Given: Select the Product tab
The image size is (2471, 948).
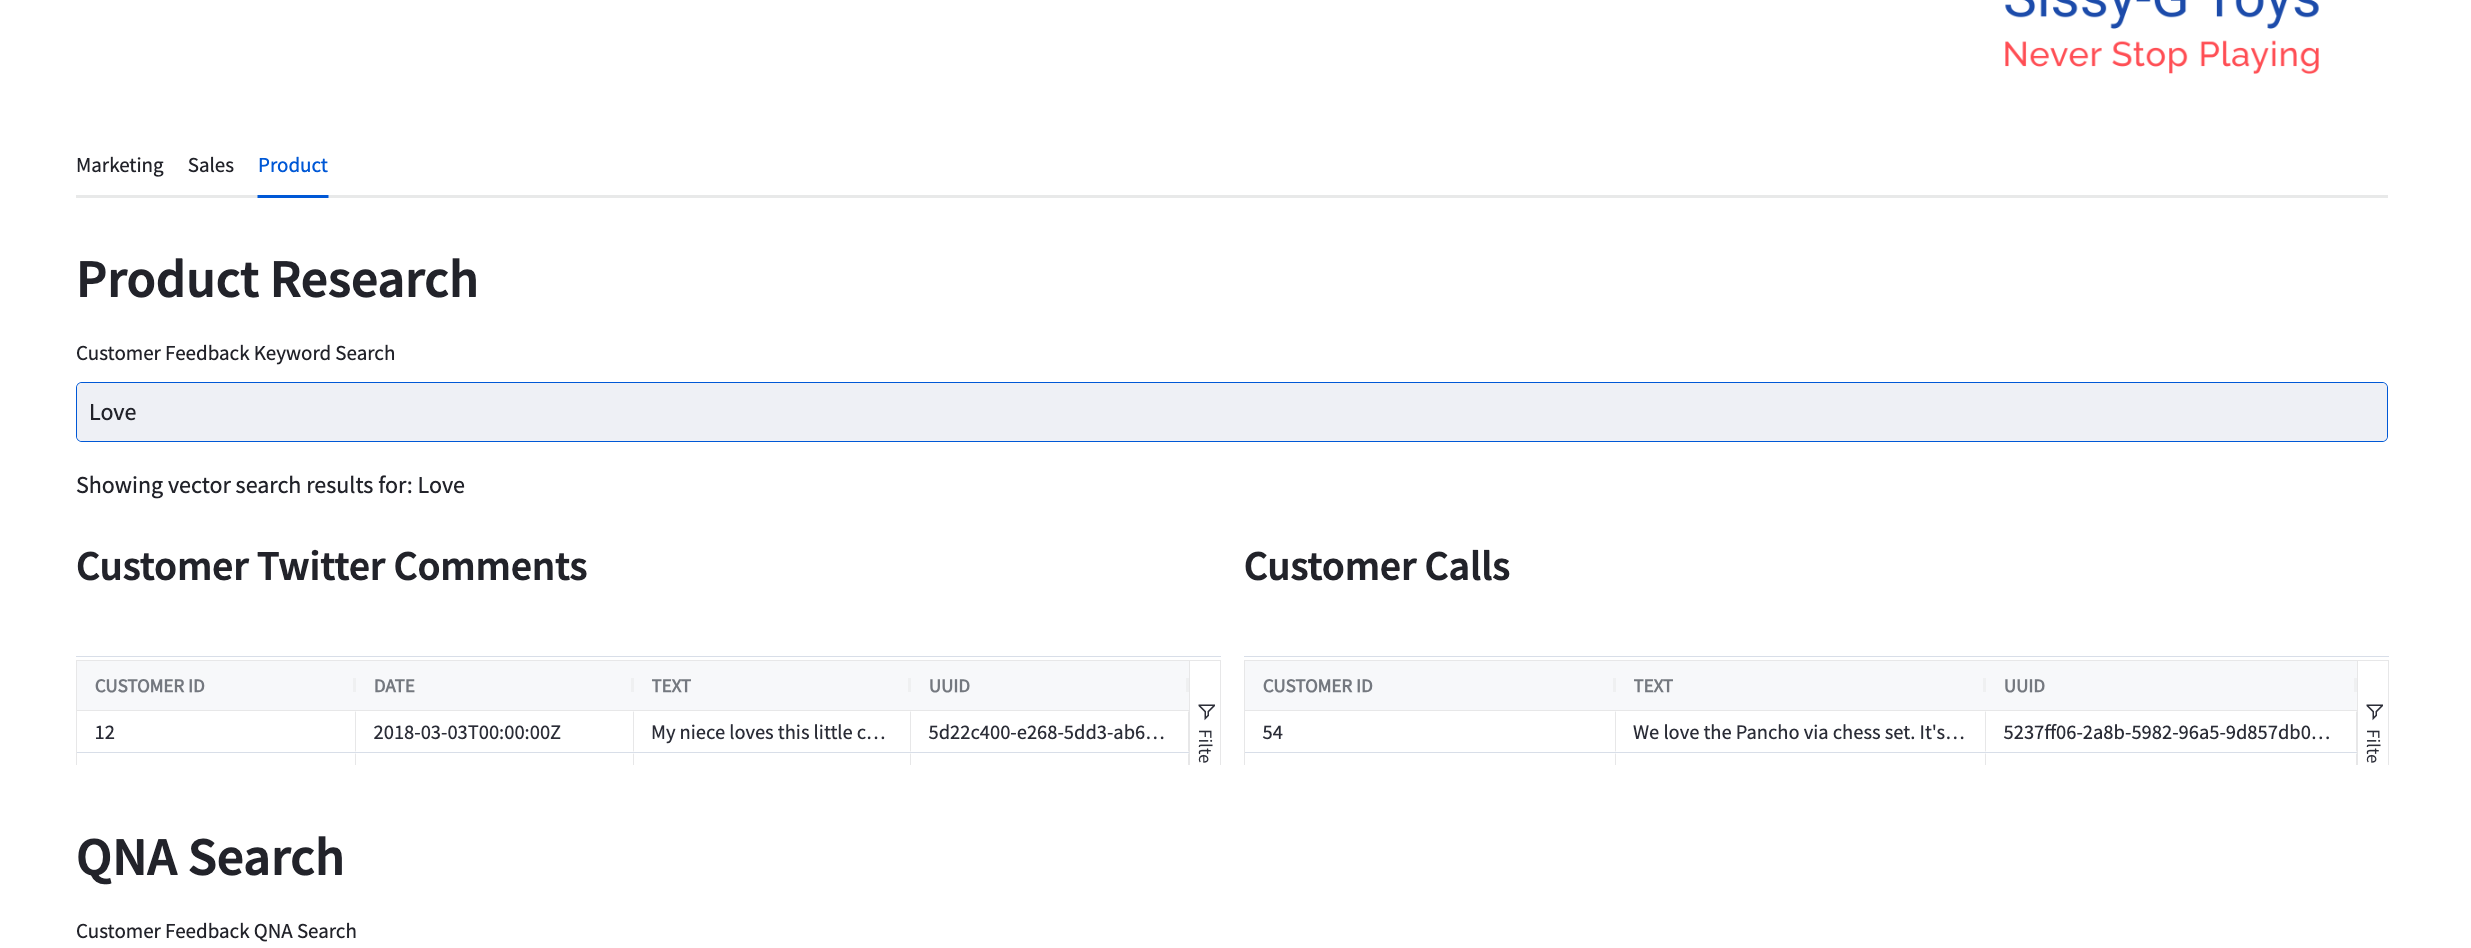Looking at the screenshot, I should coord(292,165).
